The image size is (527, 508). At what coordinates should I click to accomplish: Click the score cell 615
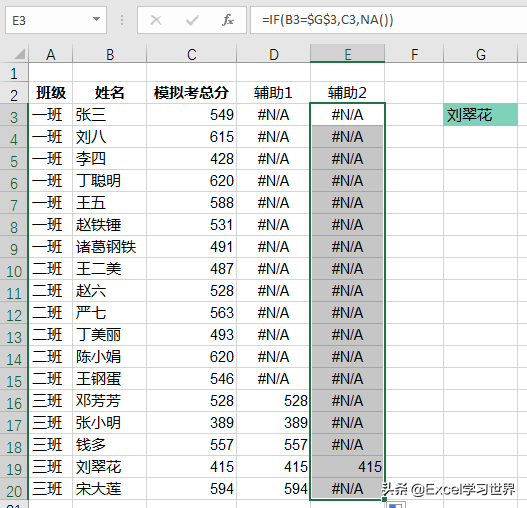pyautogui.click(x=192, y=136)
